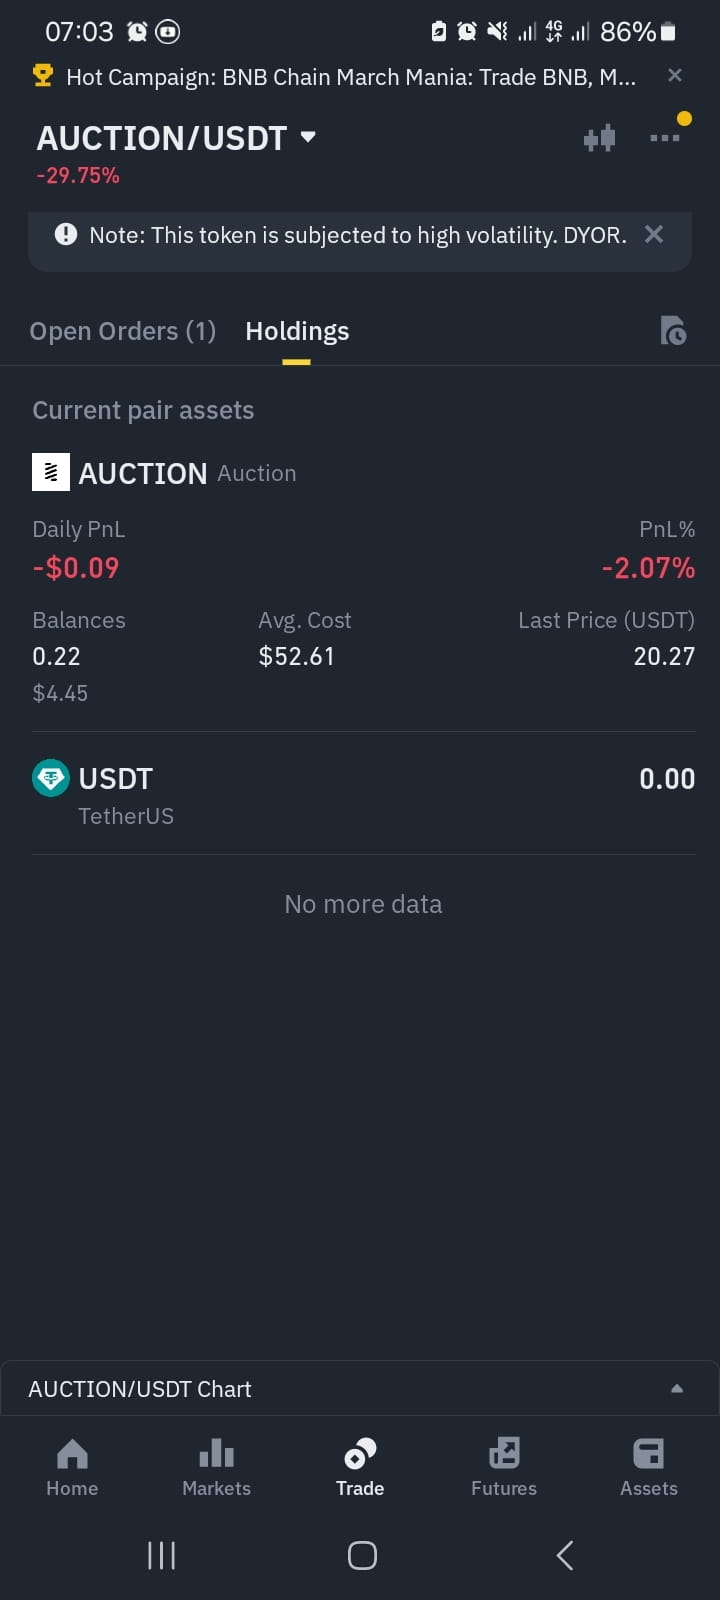Open the candlestick chart icon
The image size is (720, 1600).
tap(599, 138)
